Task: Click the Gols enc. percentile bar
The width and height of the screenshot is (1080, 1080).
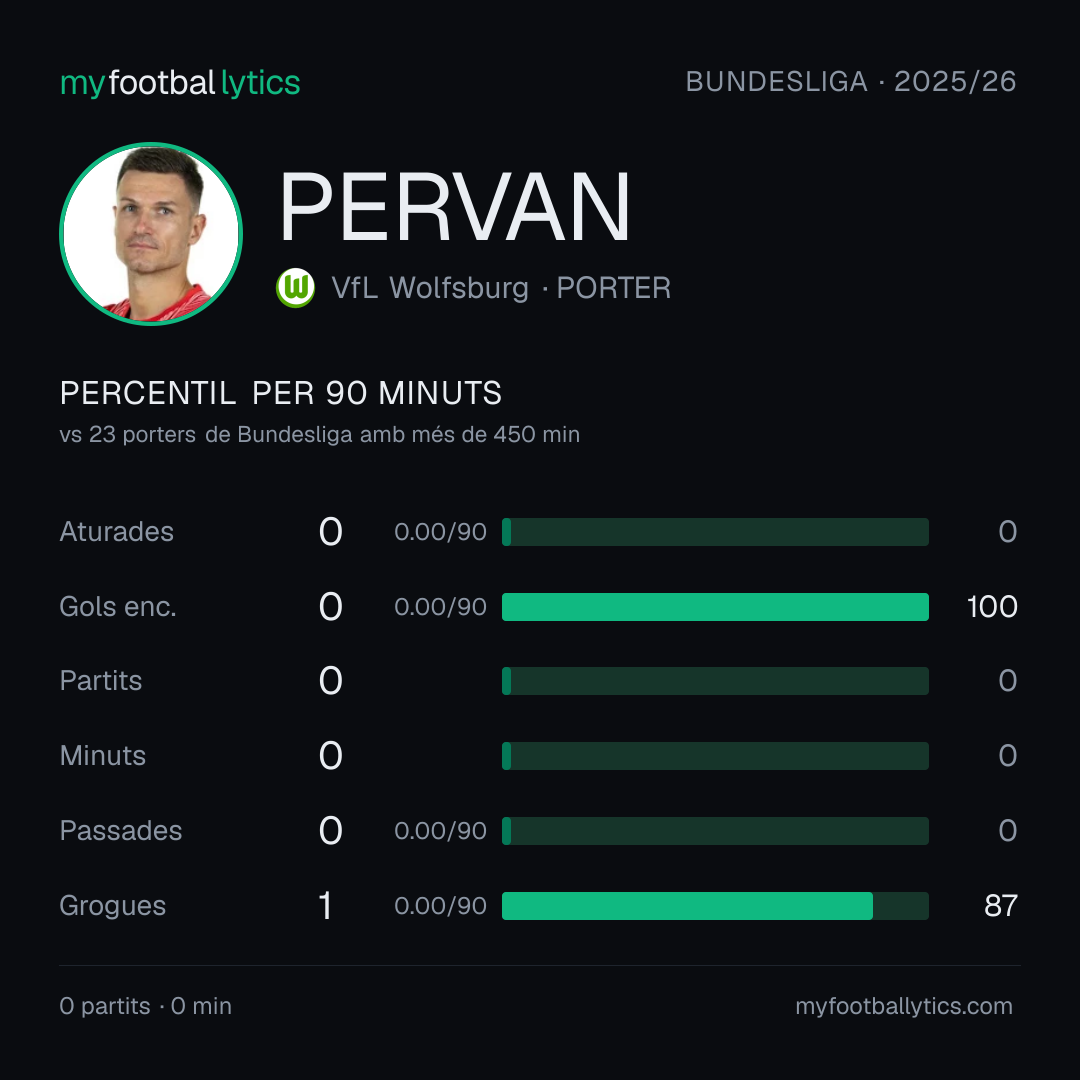Action: (715, 607)
